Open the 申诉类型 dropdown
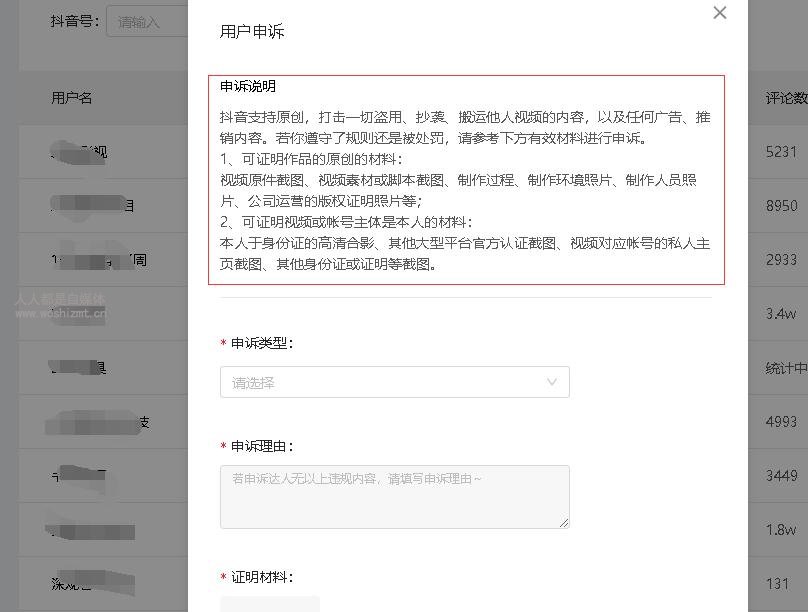The width and height of the screenshot is (808, 612). coord(395,382)
